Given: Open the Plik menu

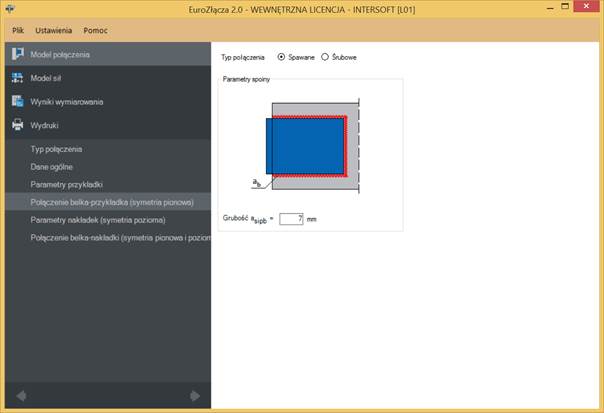Looking at the screenshot, I should (x=18, y=30).
